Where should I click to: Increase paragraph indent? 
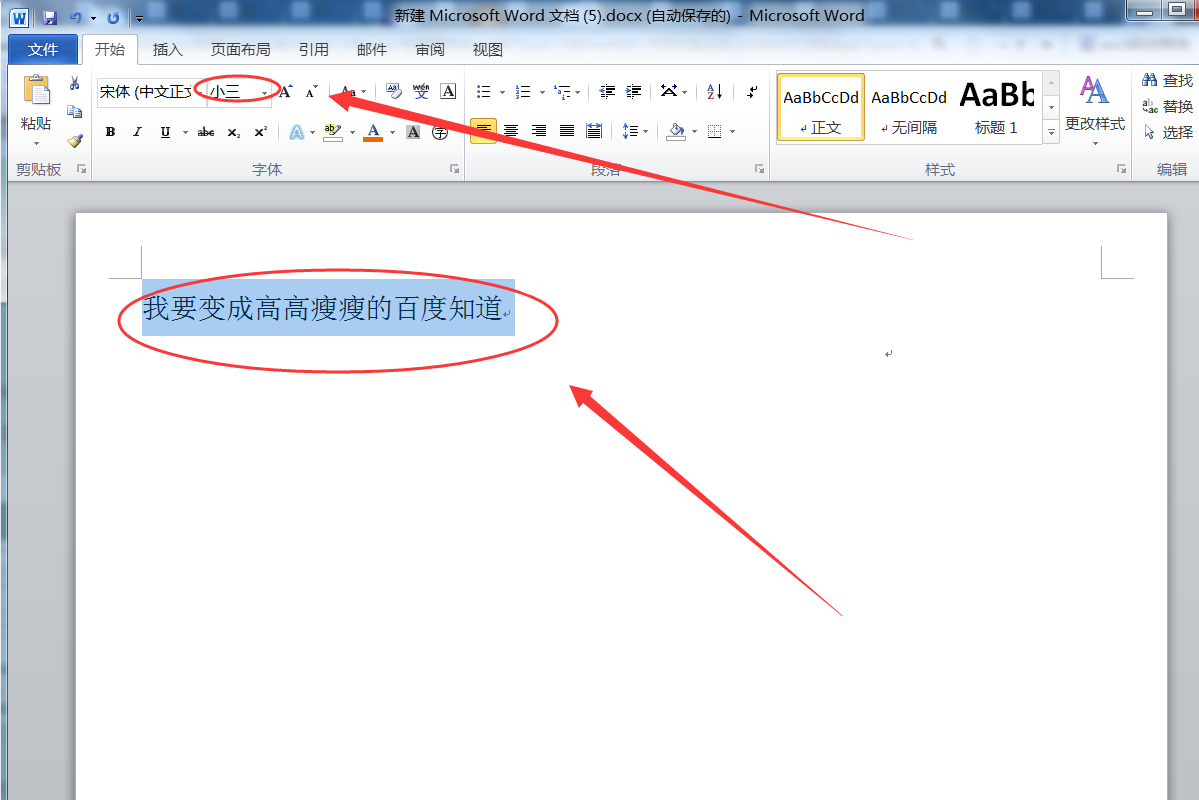634,92
